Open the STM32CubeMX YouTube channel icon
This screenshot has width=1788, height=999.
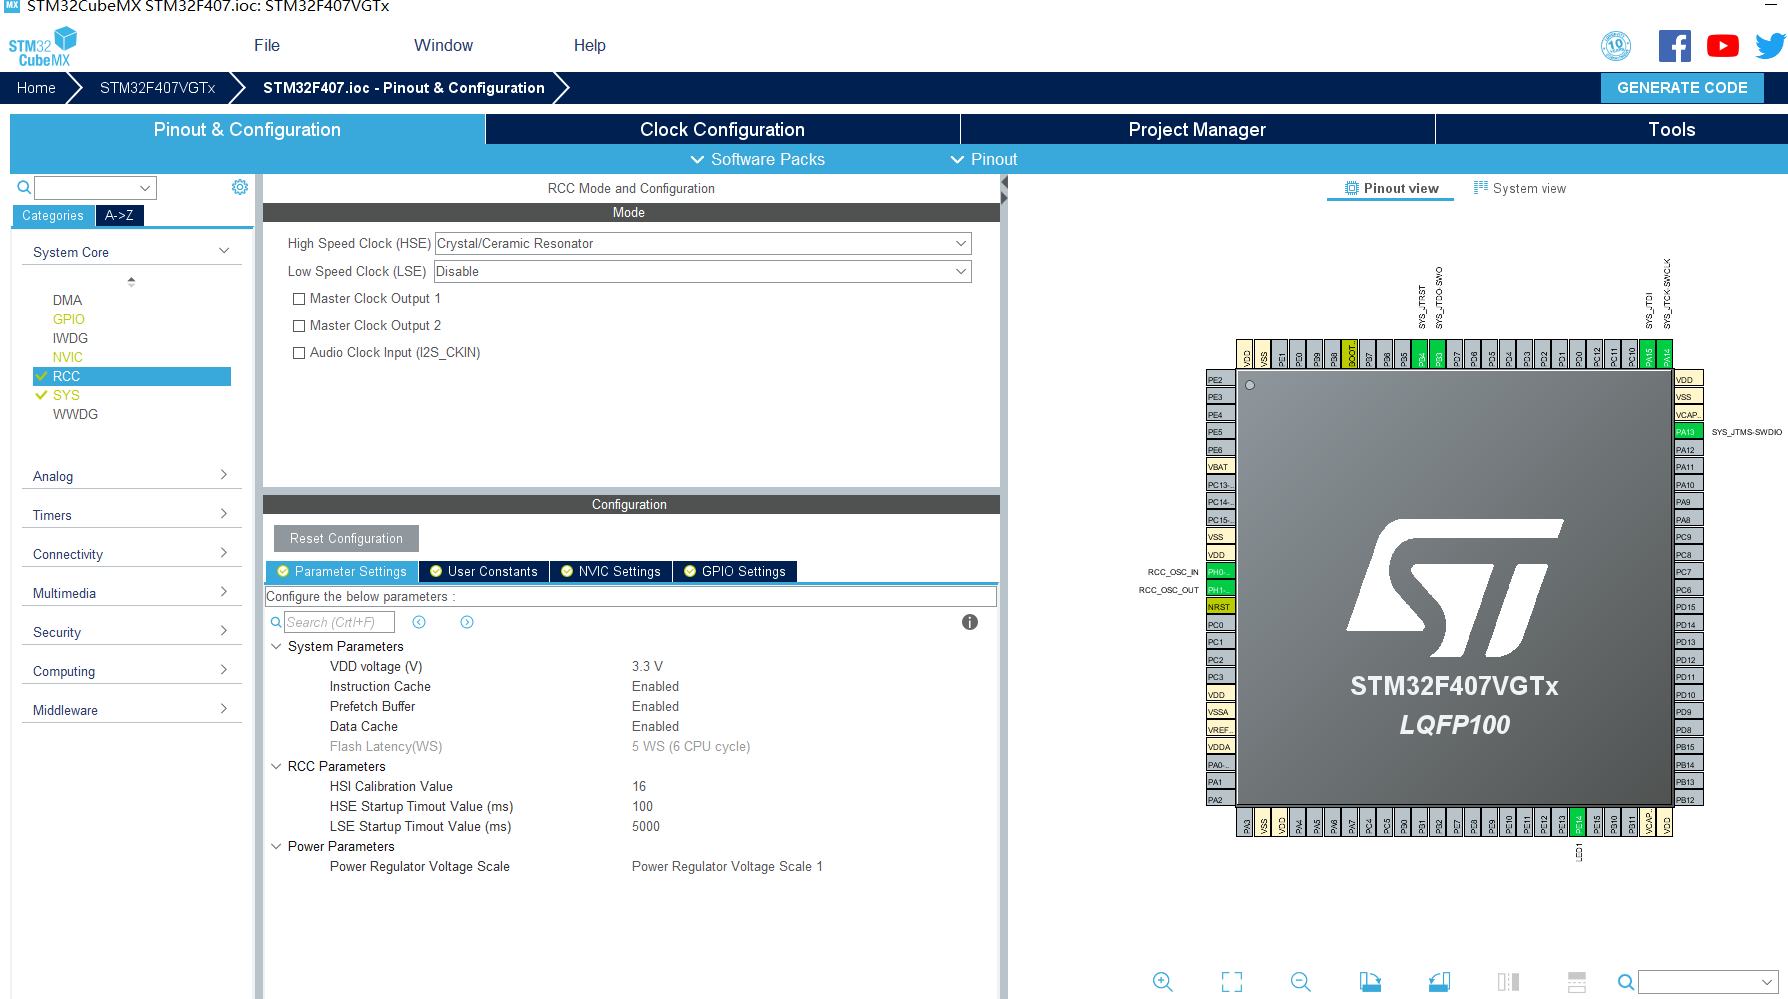pos(1723,45)
